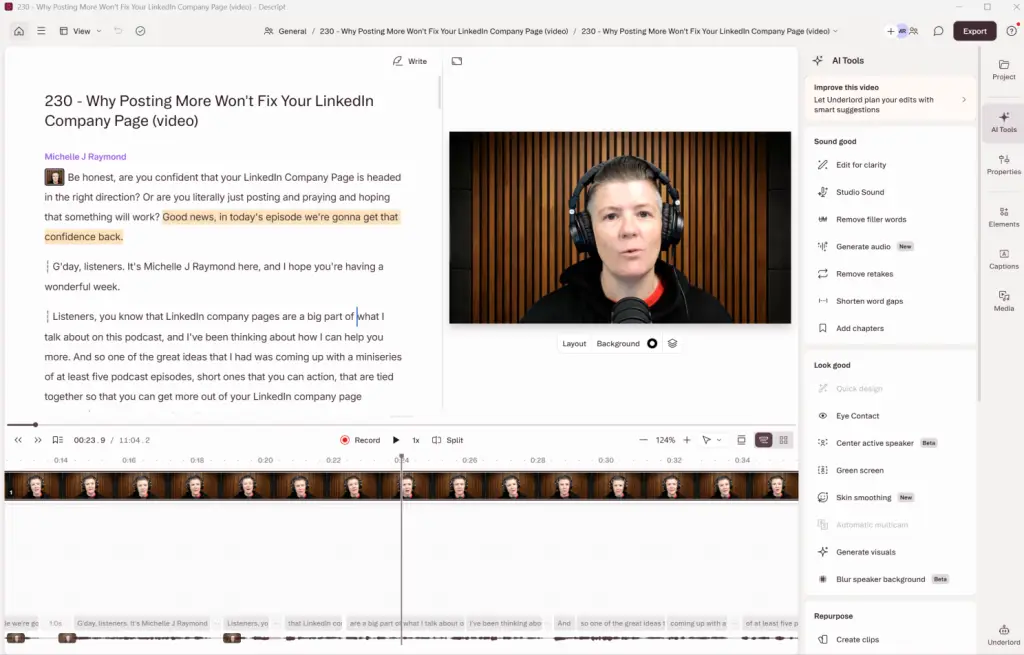Apply Blur speaker background
1024x655 pixels.
[x=882, y=579]
